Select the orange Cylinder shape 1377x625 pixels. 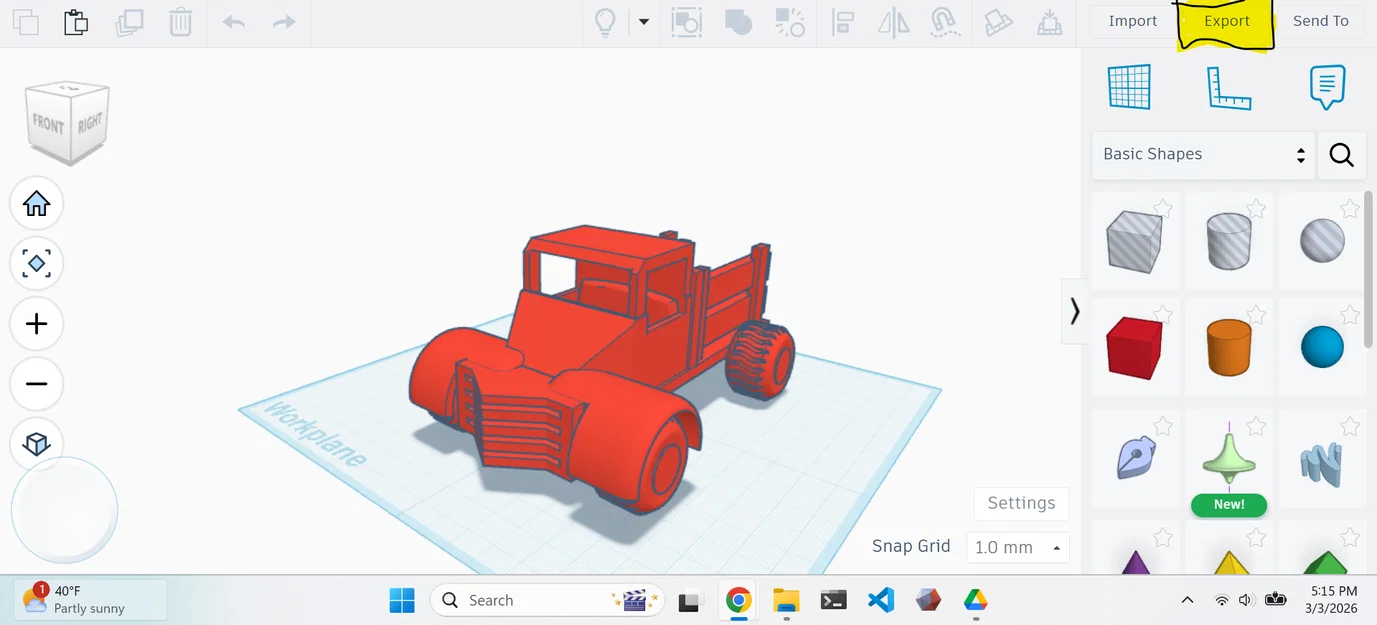pos(1229,346)
